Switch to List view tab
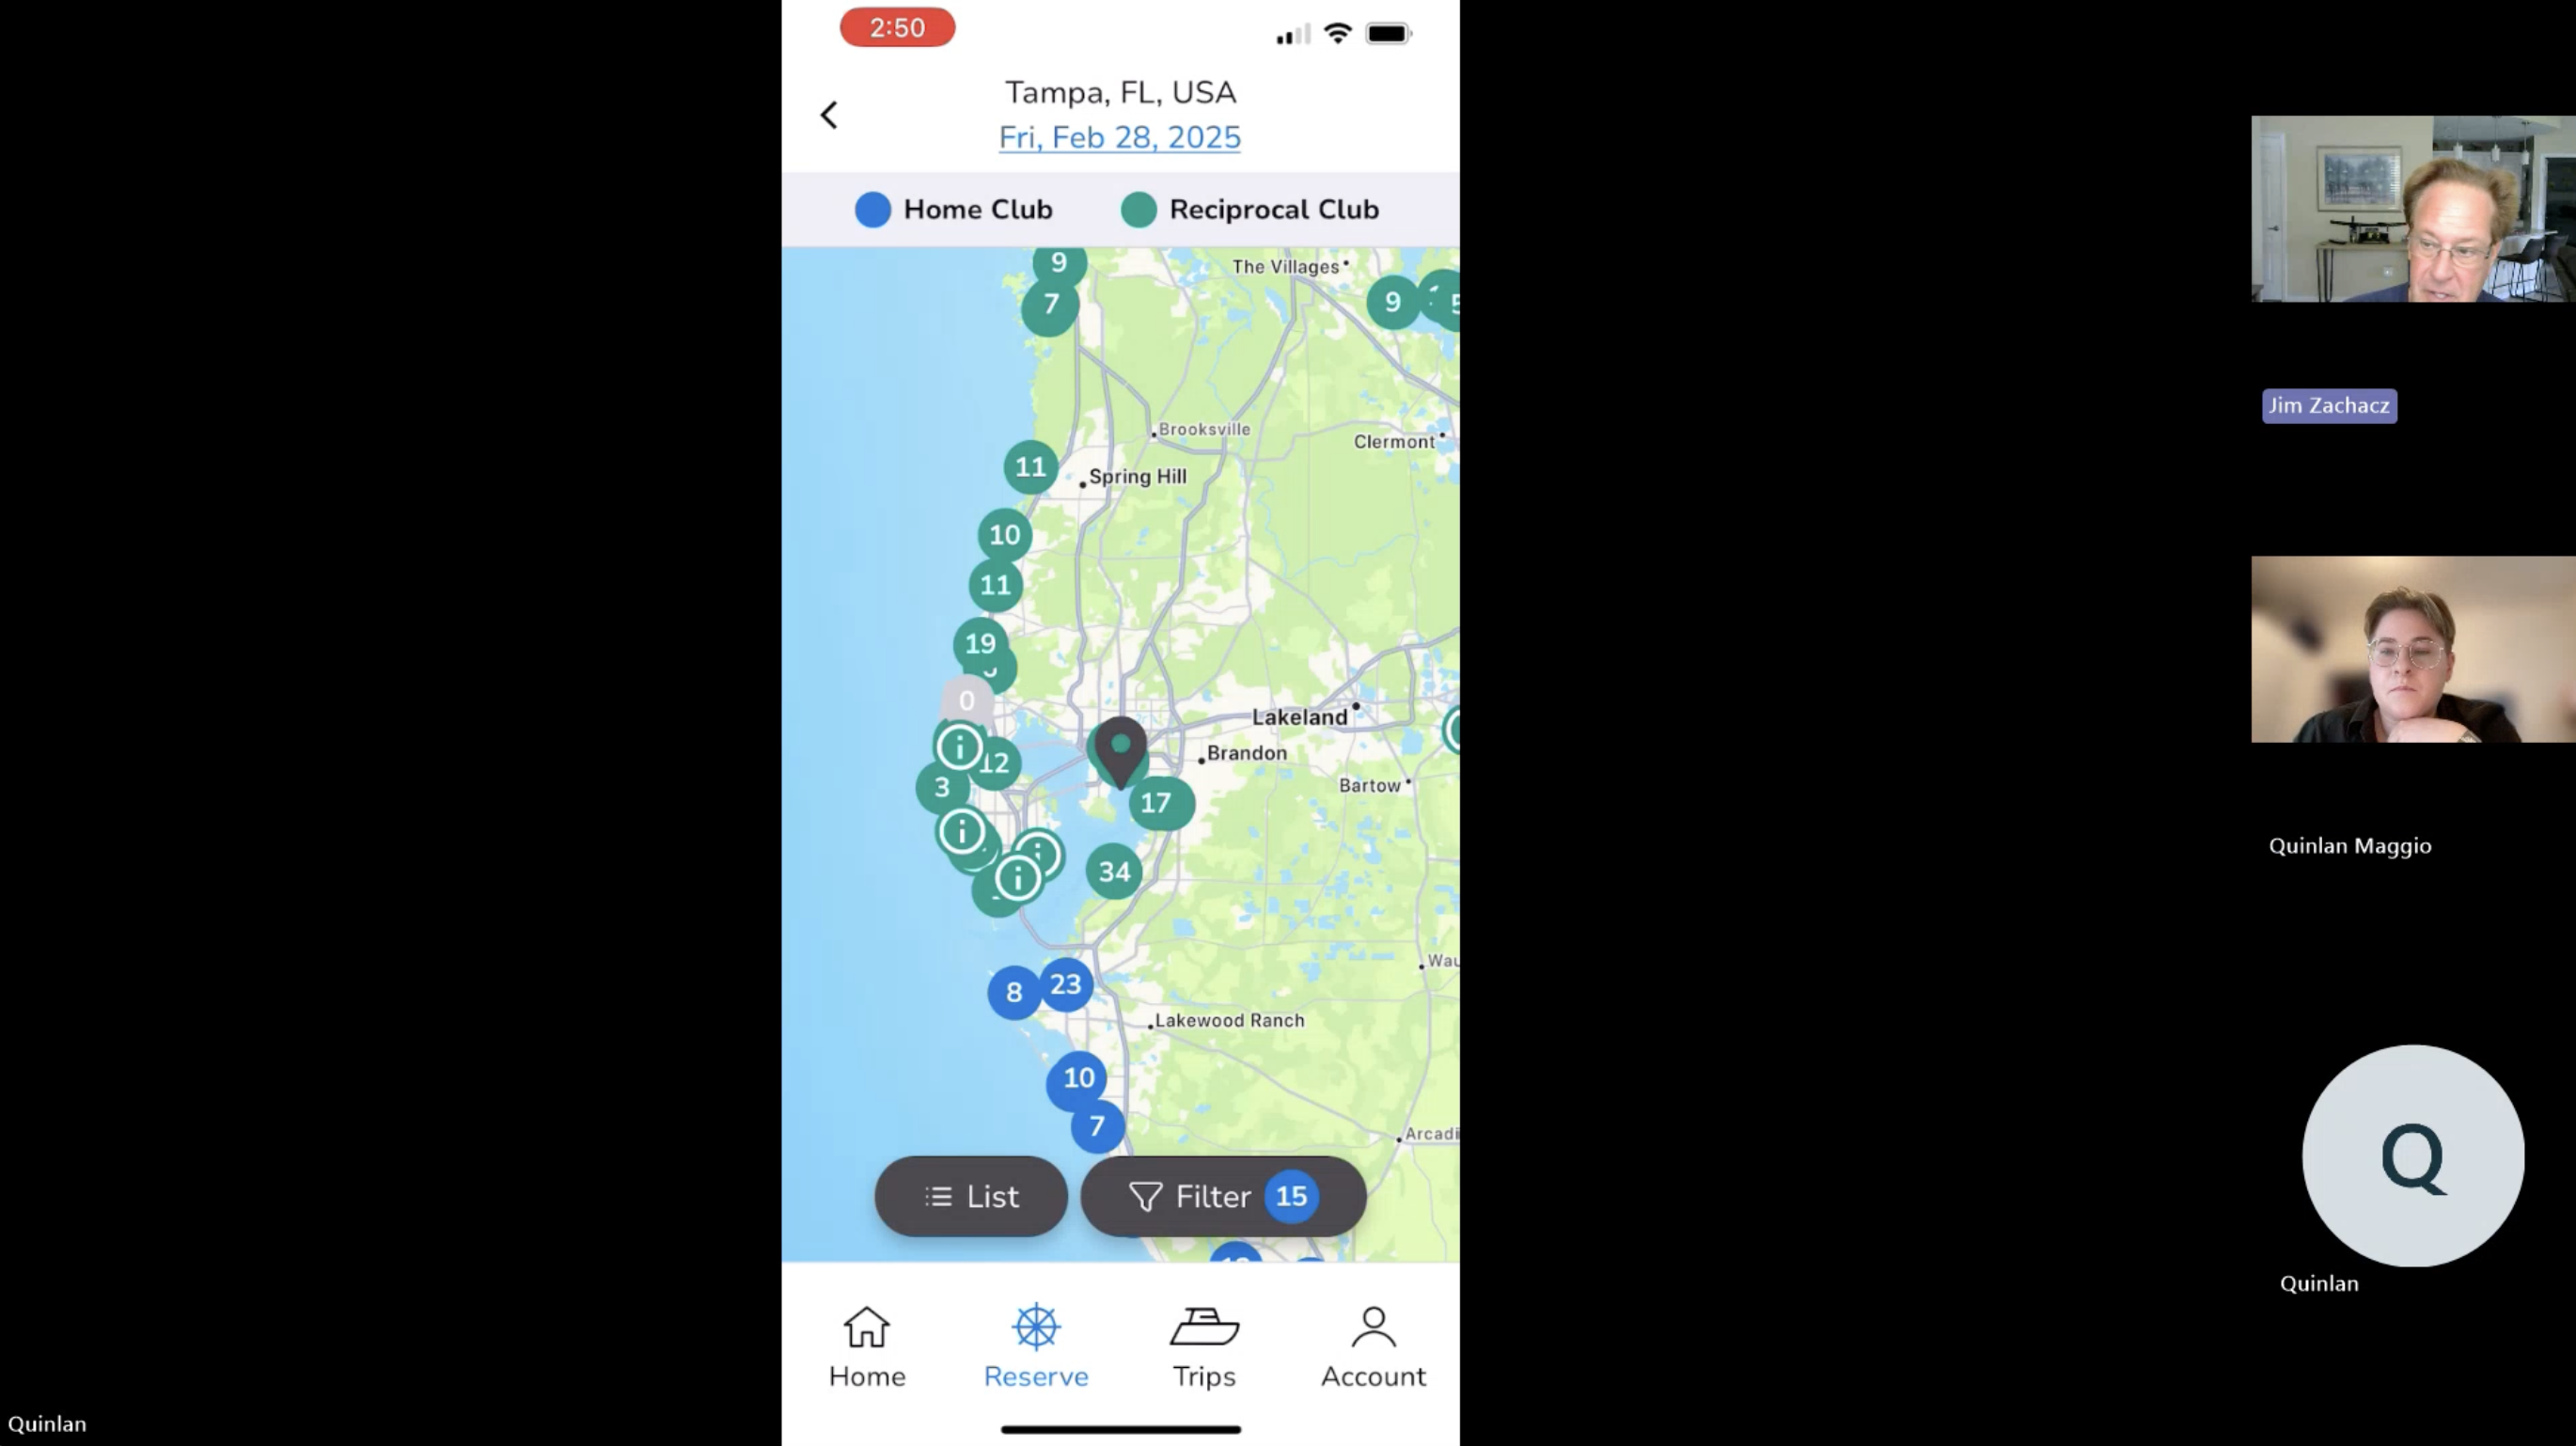 (x=971, y=1195)
